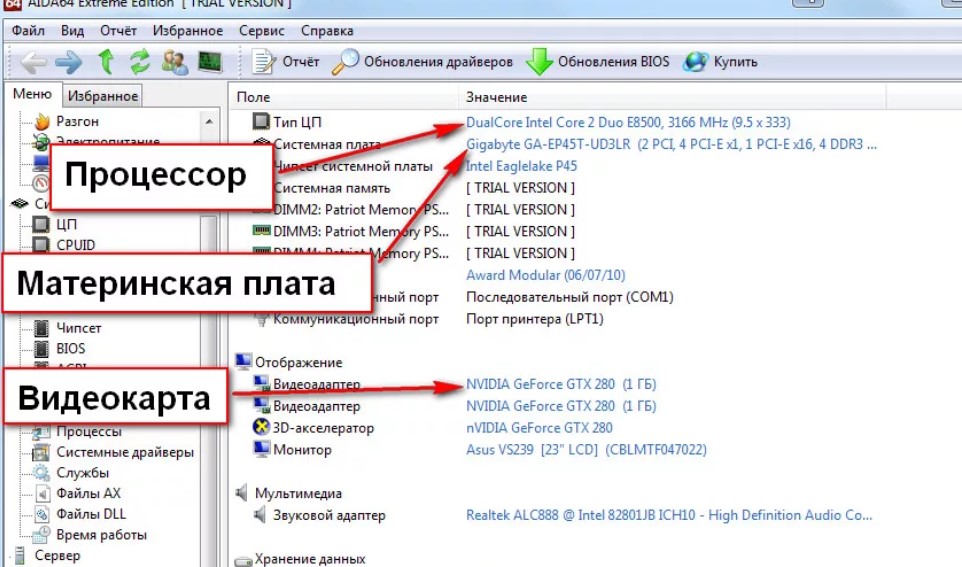Open the users manager icon
962x567 pixels.
pos(175,62)
